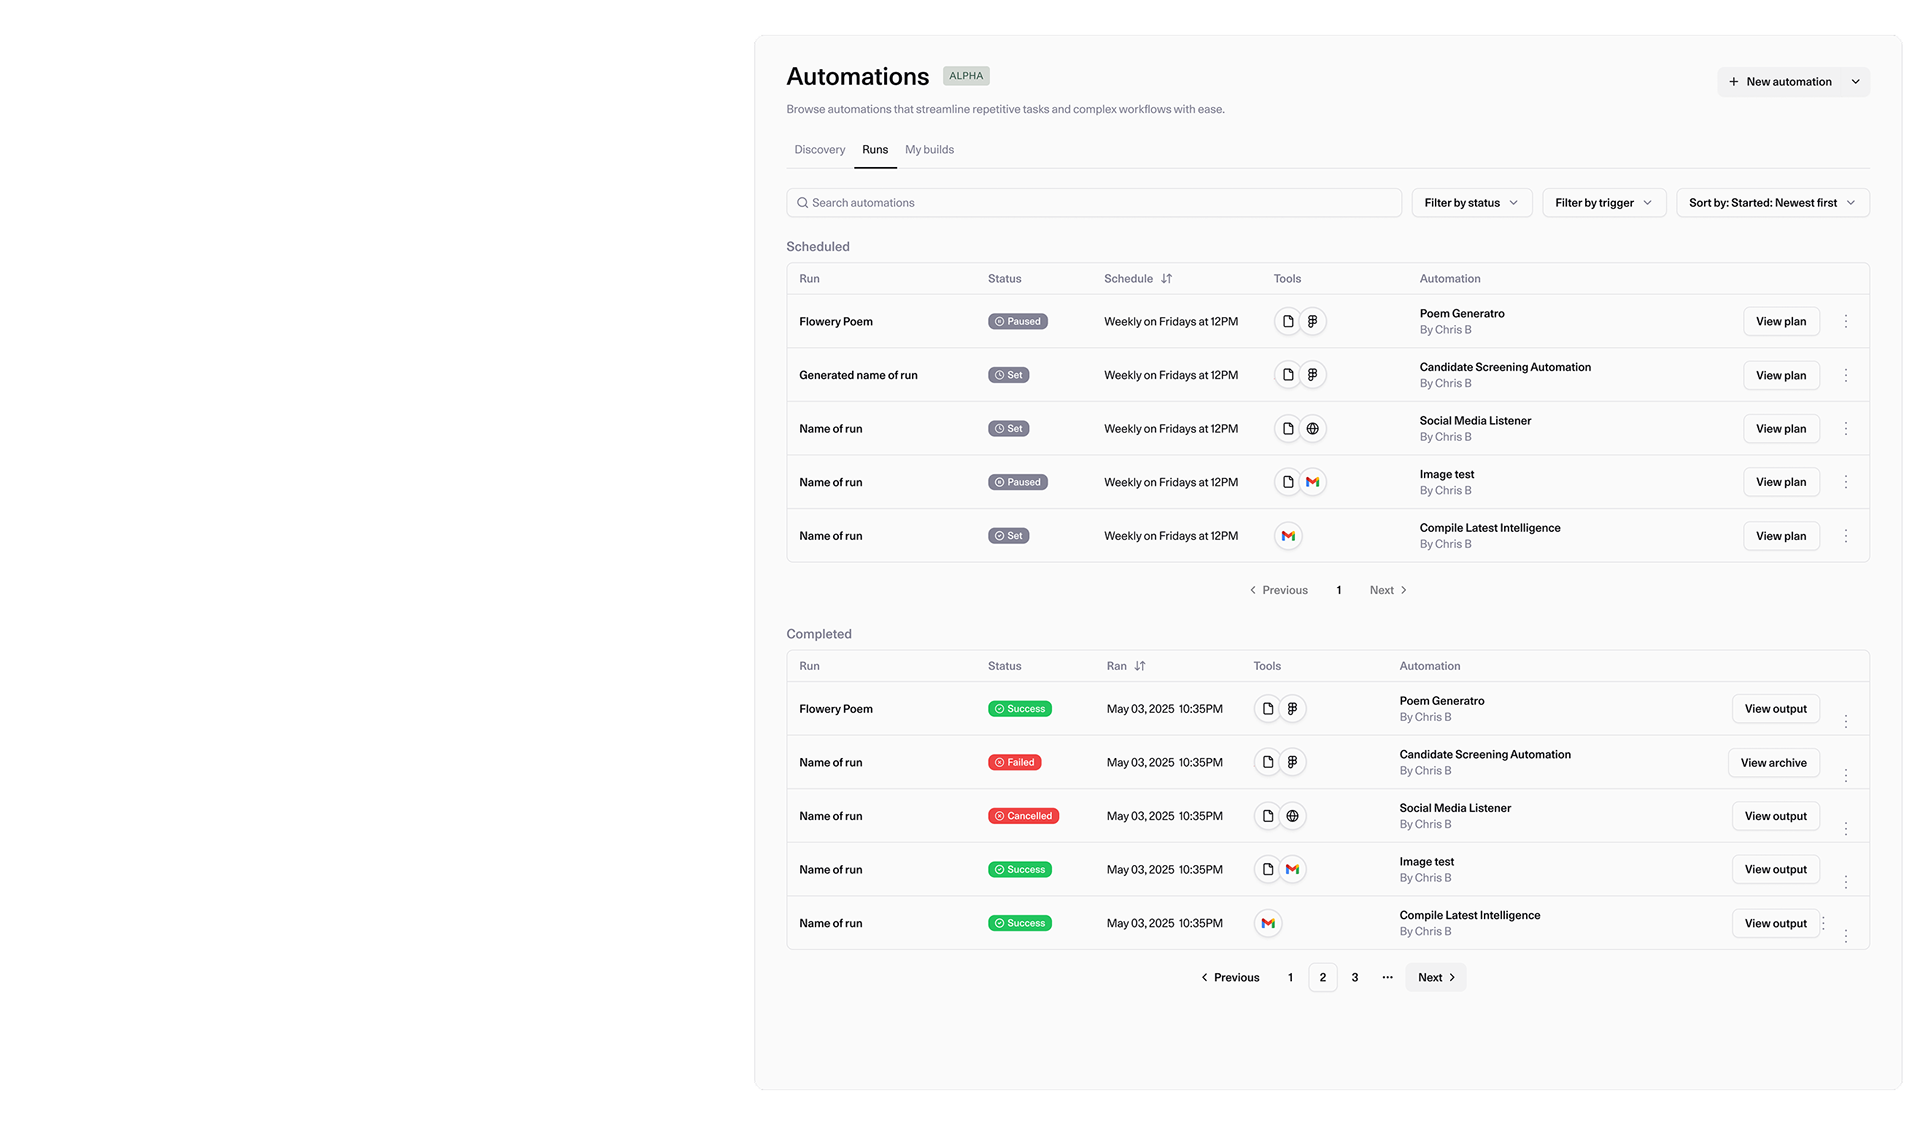
Task: Click globe tool icon in scheduled Social Media Listener row
Action: pos(1312,429)
